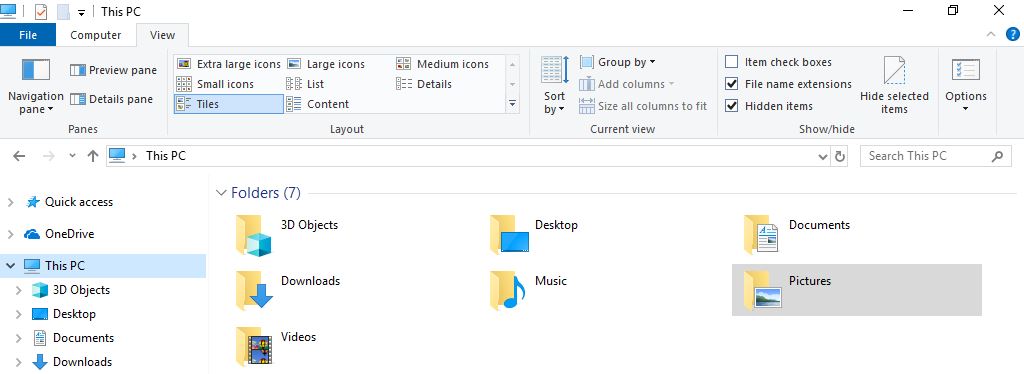This screenshot has width=1024, height=374.
Task: Expand 3D Objects in navigation tree
Action: coord(19,290)
